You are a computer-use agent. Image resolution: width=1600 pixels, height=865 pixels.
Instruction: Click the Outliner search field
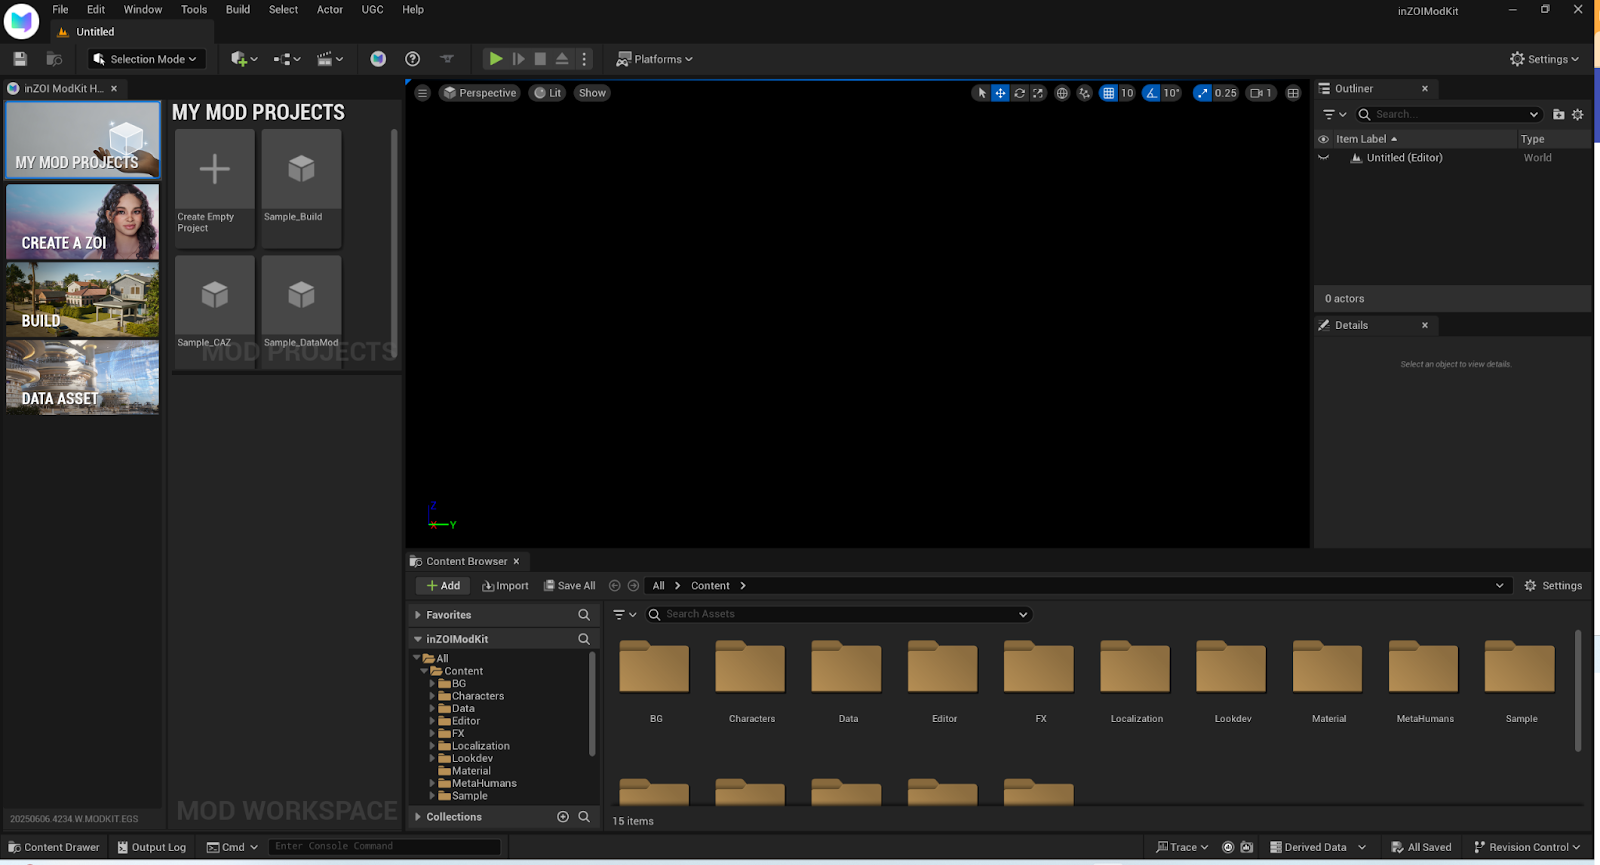point(1448,114)
